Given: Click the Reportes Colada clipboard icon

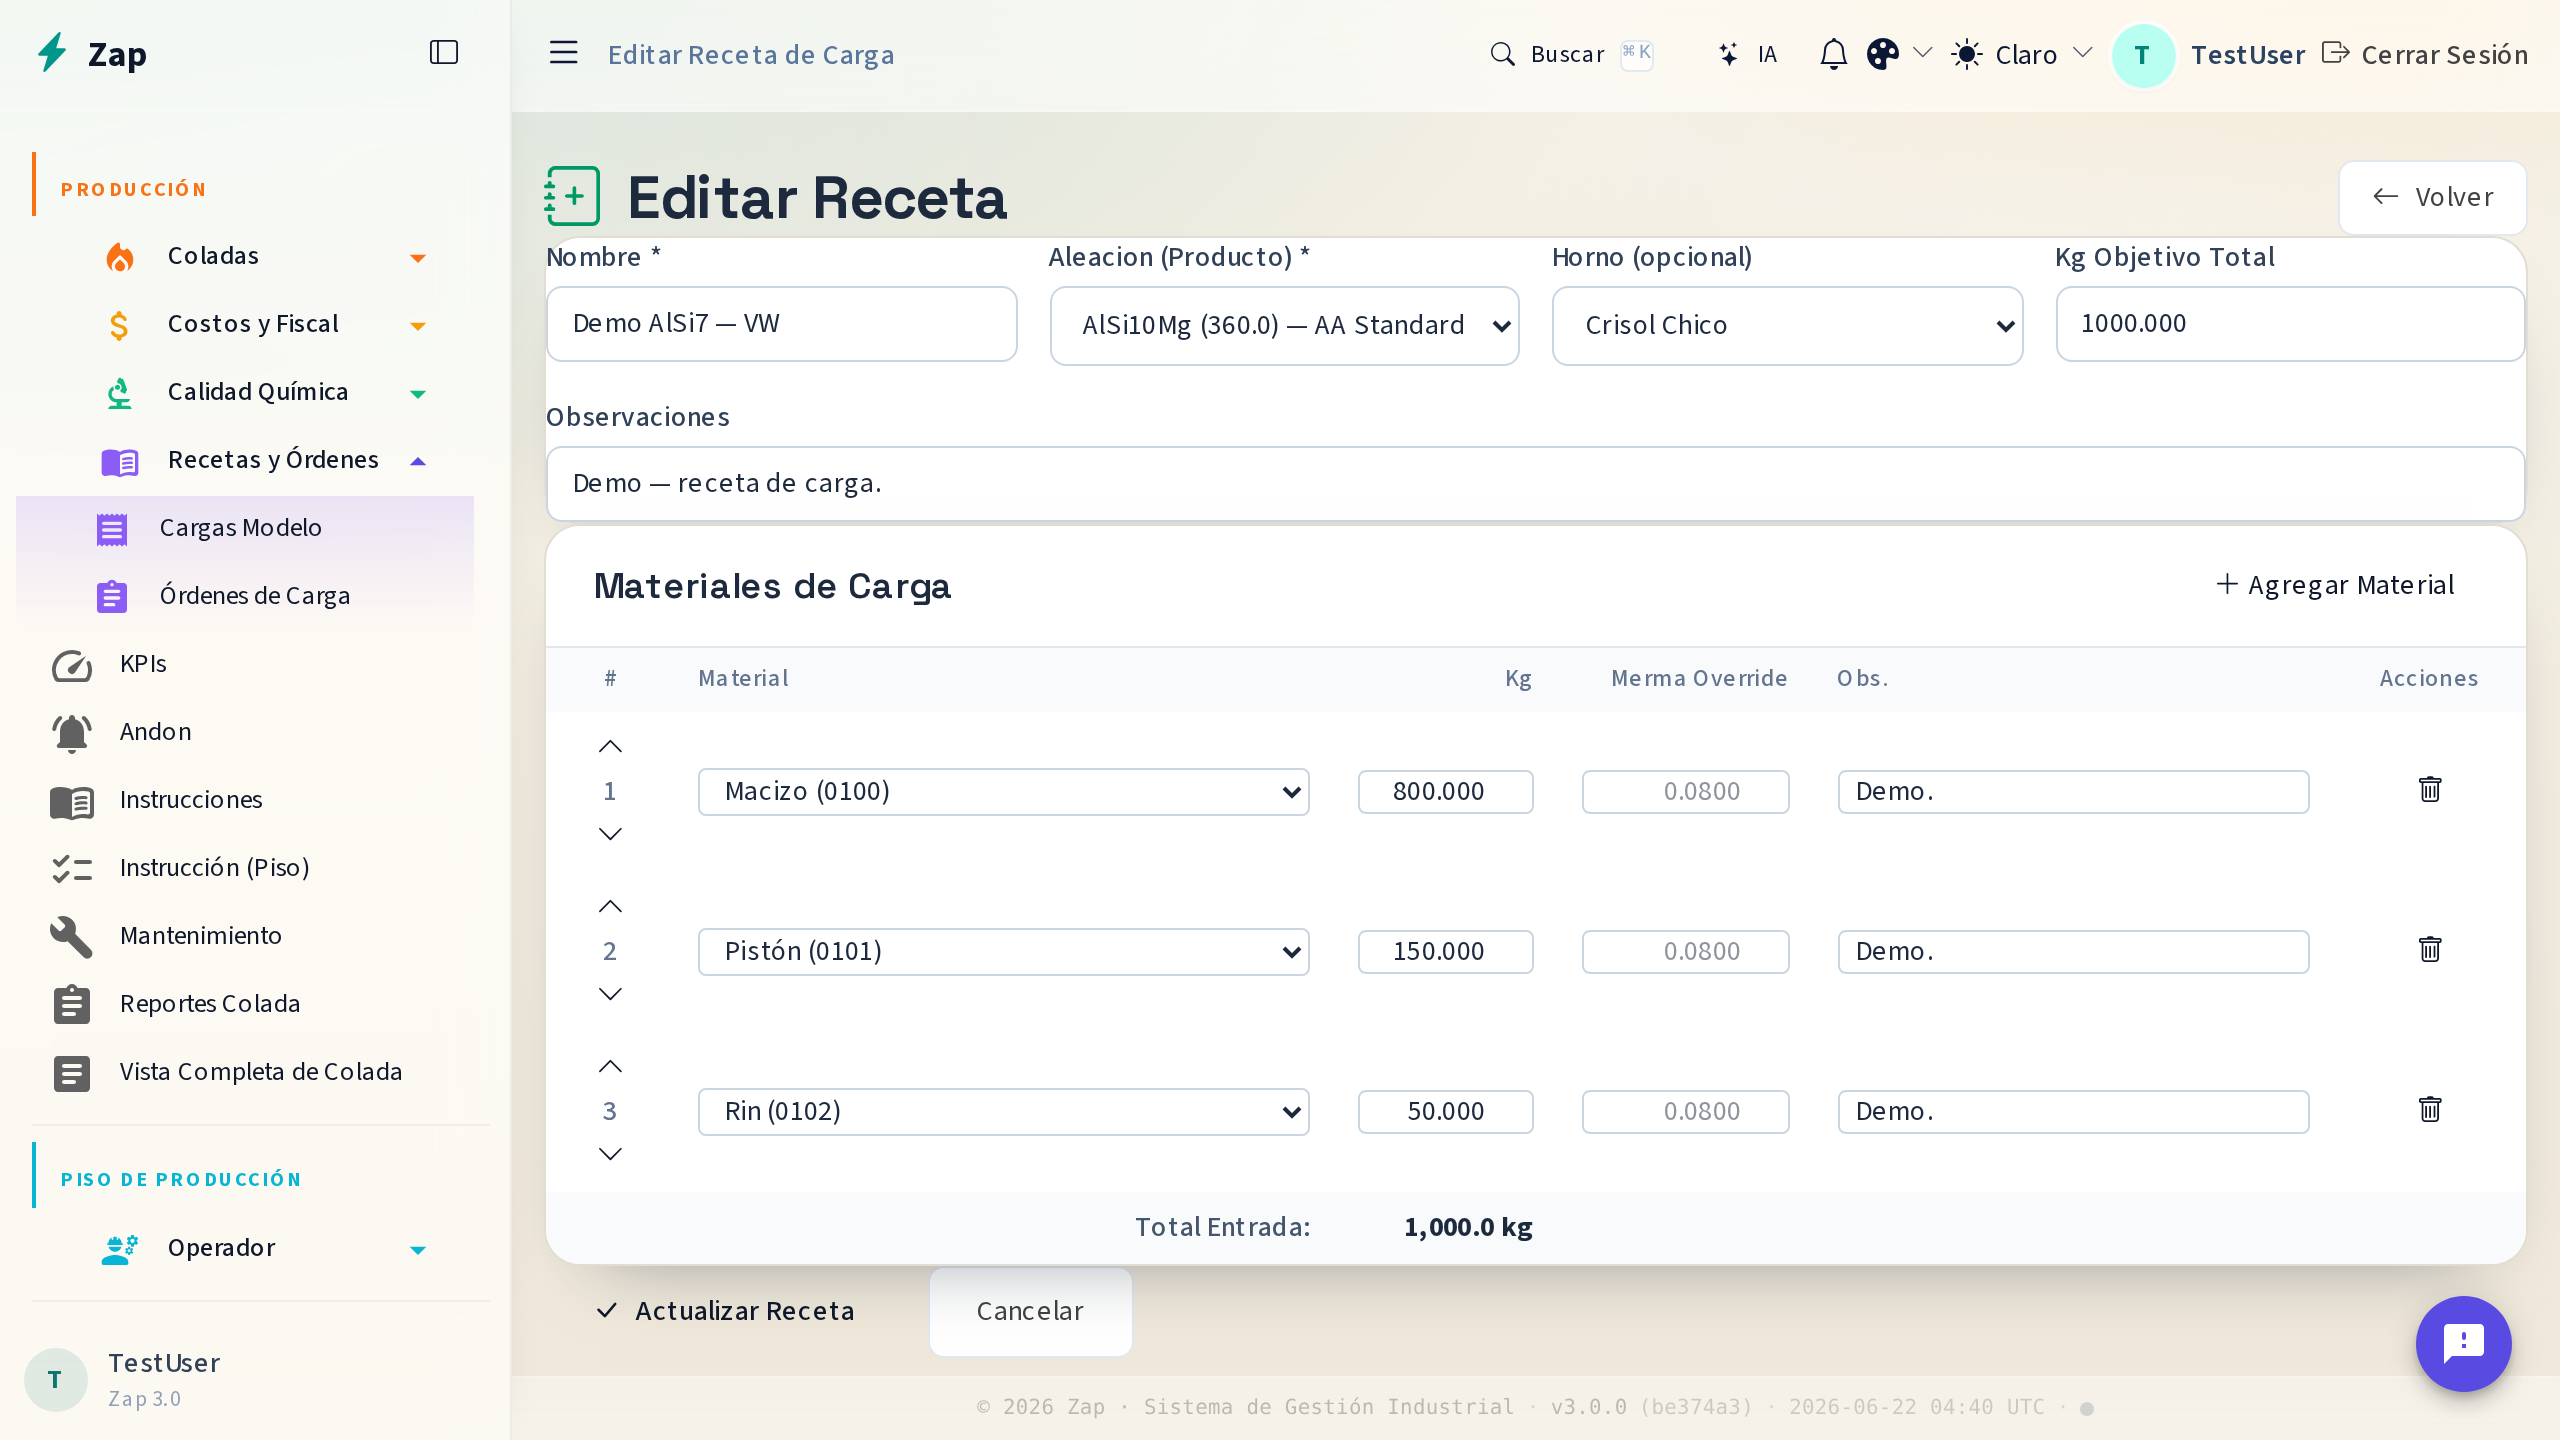Looking at the screenshot, I should (71, 1004).
